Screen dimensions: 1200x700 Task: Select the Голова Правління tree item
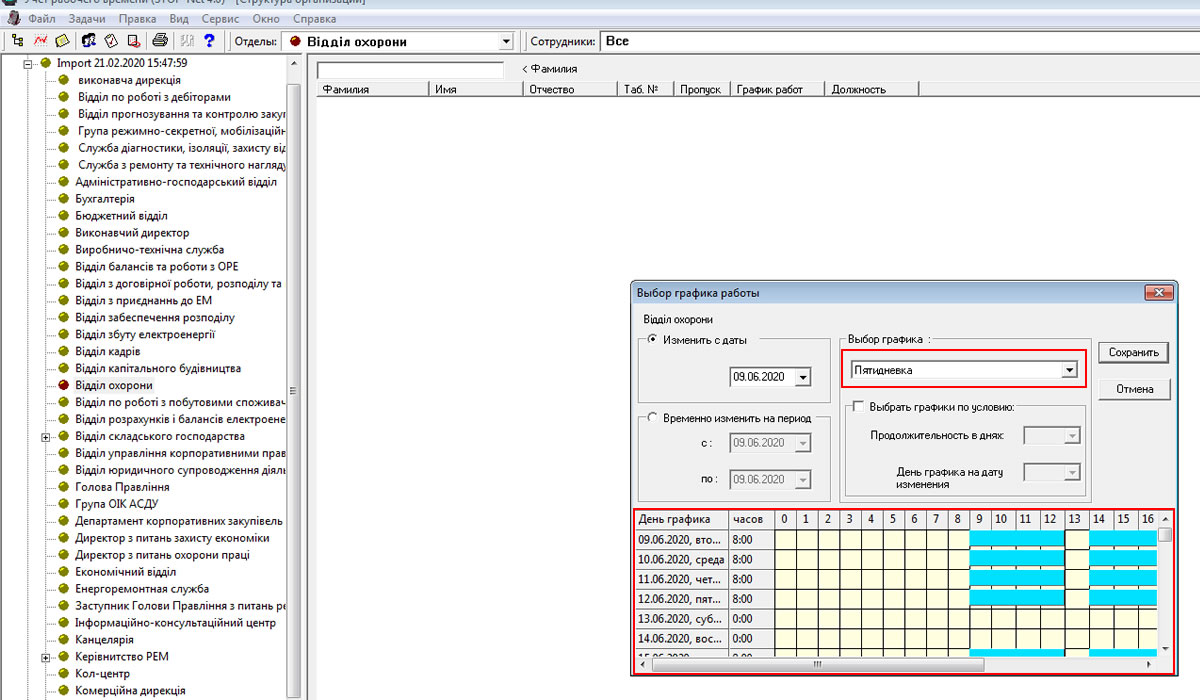pos(122,487)
